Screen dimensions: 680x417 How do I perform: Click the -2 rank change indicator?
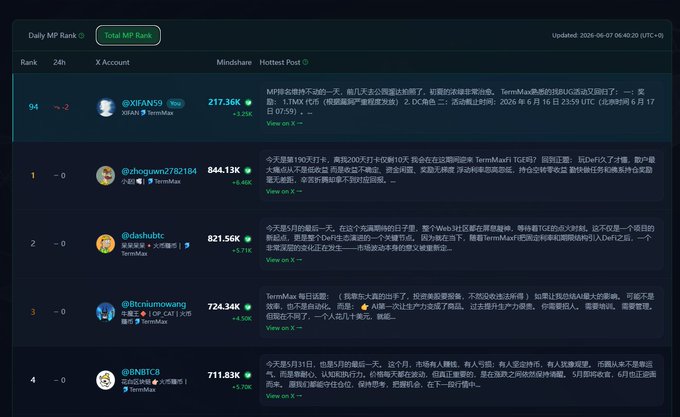[x=61, y=107]
